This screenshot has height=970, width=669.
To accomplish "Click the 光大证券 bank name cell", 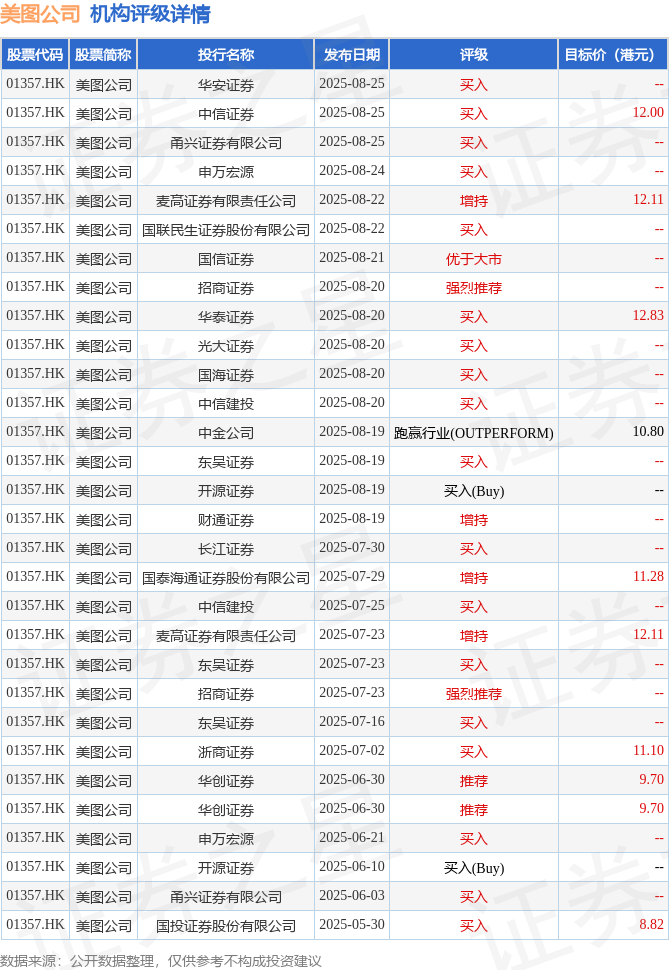I will 226,346.
